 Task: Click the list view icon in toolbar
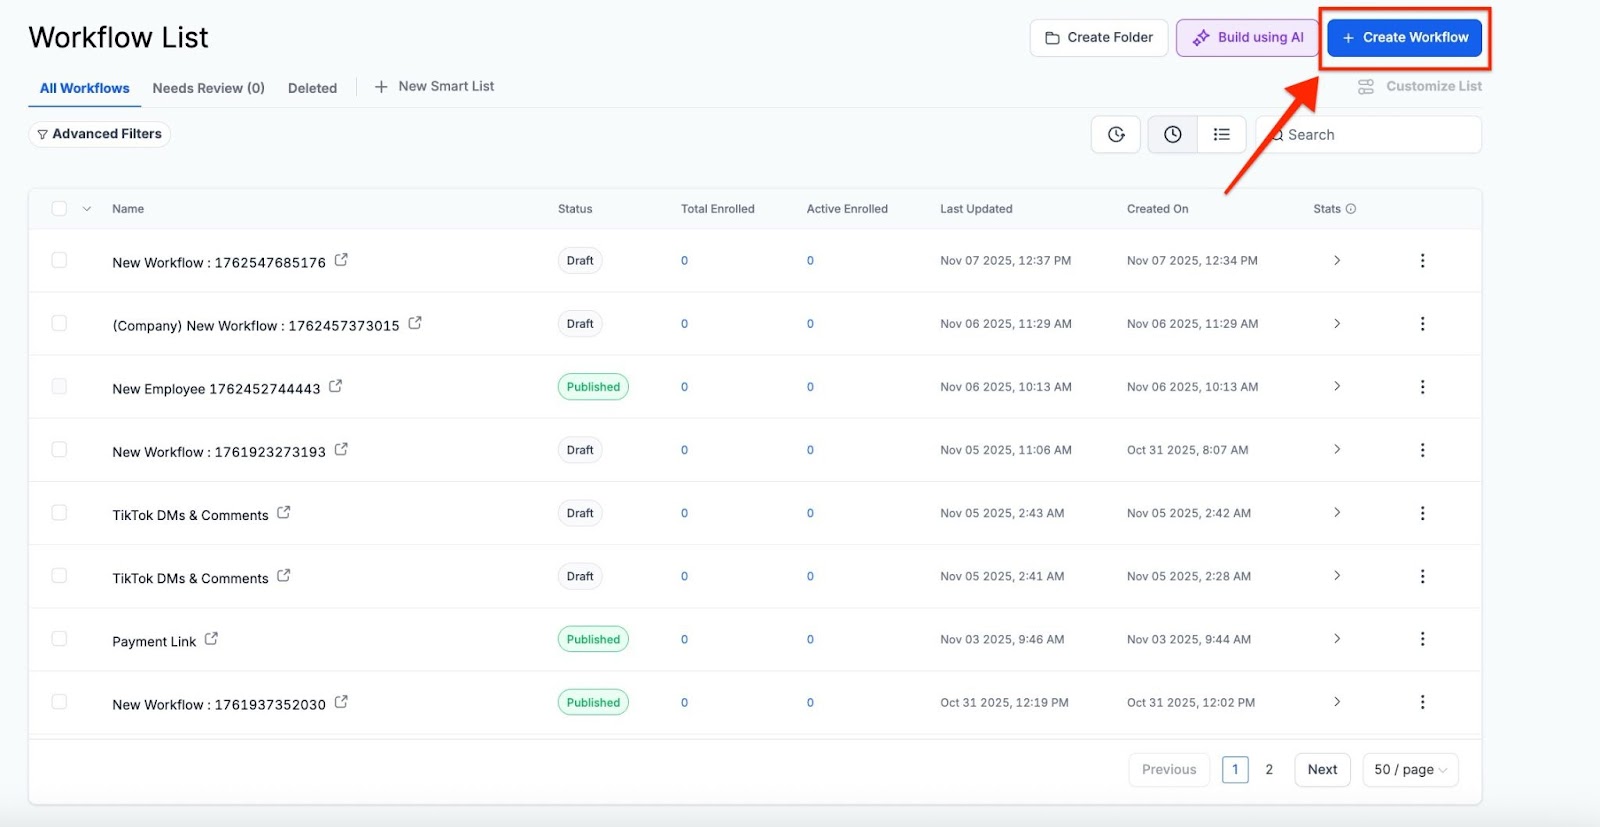pos(1221,134)
